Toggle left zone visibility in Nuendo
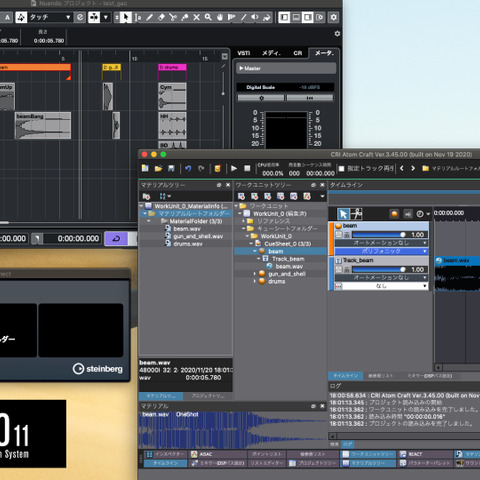480x480 pixels. coord(284,17)
